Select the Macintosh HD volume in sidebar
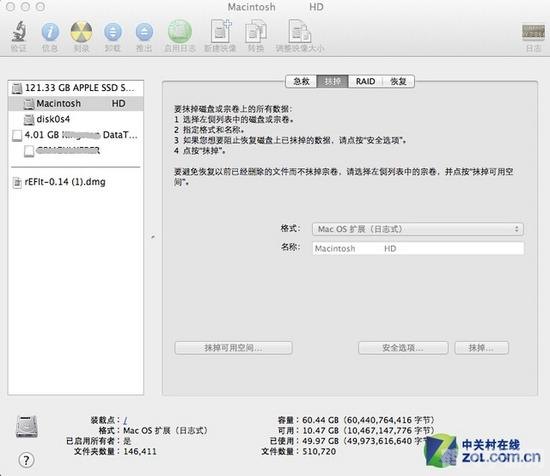The height and width of the screenshot is (476, 550). tap(75, 103)
